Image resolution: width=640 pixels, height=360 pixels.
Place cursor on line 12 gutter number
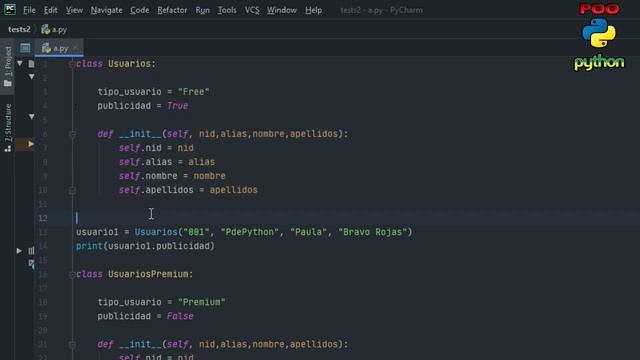tap(43, 218)
